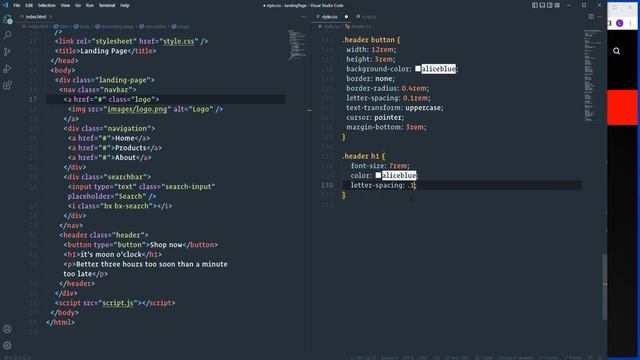Screen dimensions: 640x360
Task: Click the nav.navbar breadcrumb
Action: tap(153, 27)
